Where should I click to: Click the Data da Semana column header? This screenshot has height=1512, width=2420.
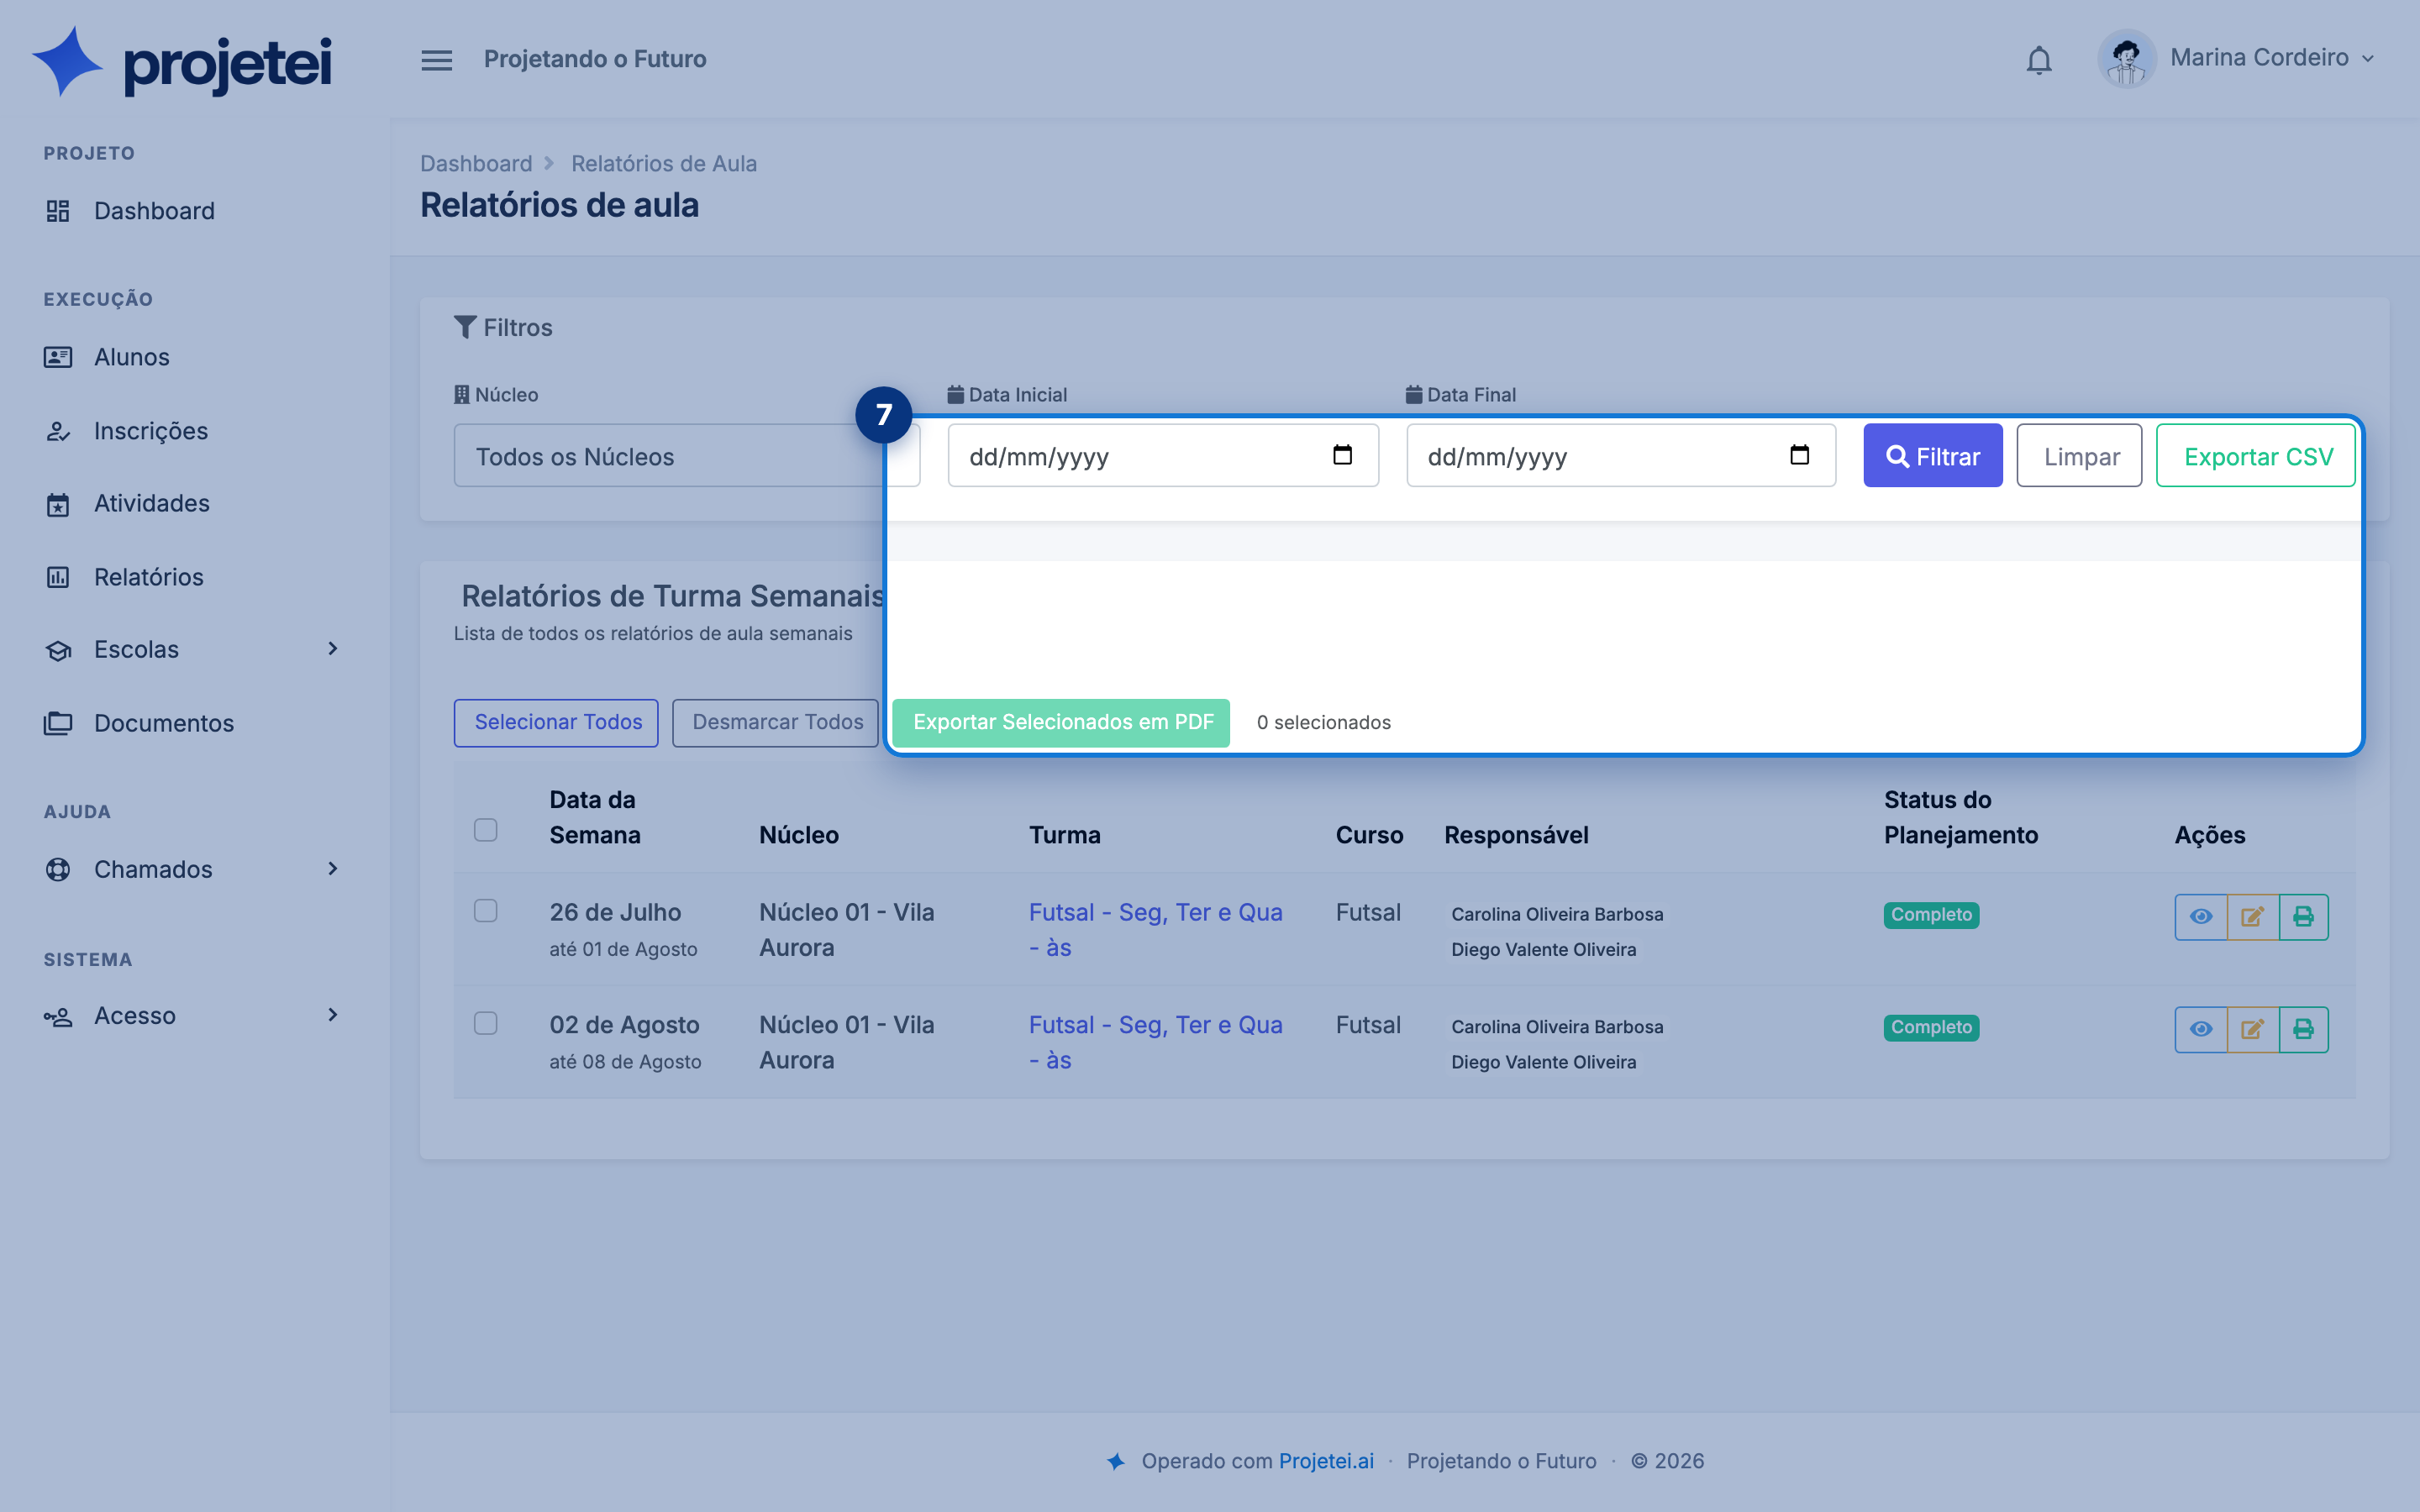point(595,817)
